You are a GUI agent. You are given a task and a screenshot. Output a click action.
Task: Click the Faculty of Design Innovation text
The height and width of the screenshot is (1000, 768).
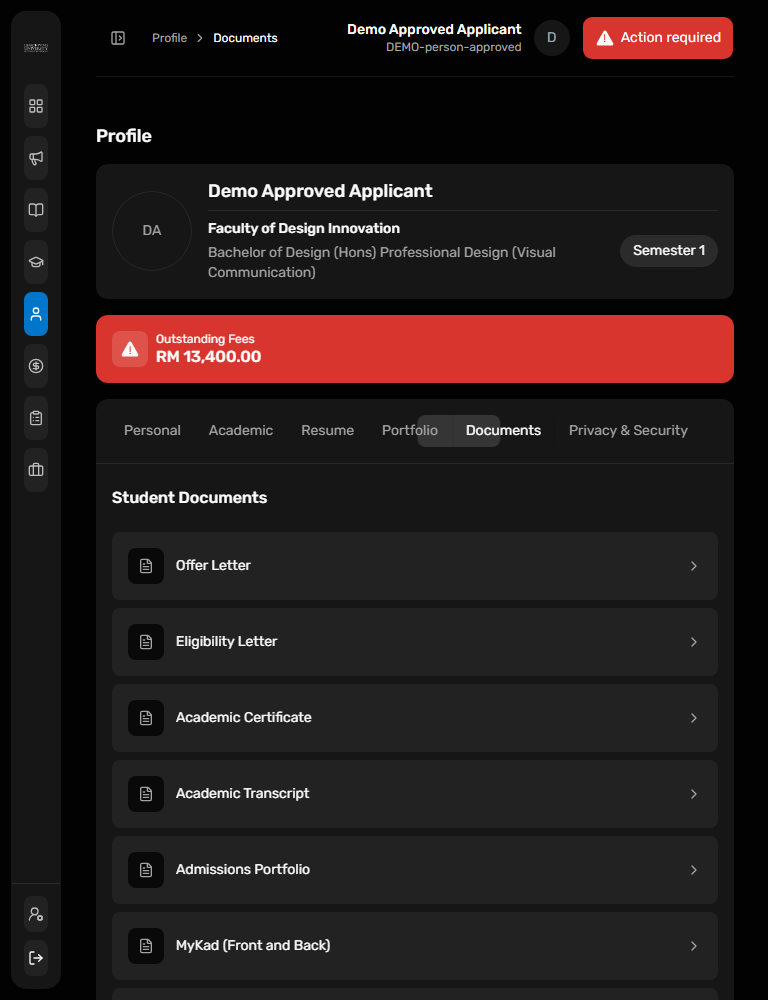(x=304, y=228)
